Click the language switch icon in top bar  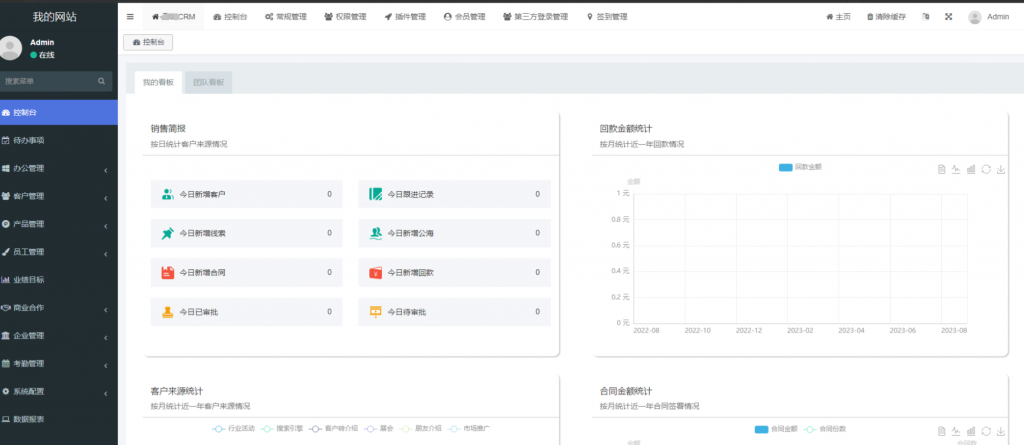[x=925, y=17]
